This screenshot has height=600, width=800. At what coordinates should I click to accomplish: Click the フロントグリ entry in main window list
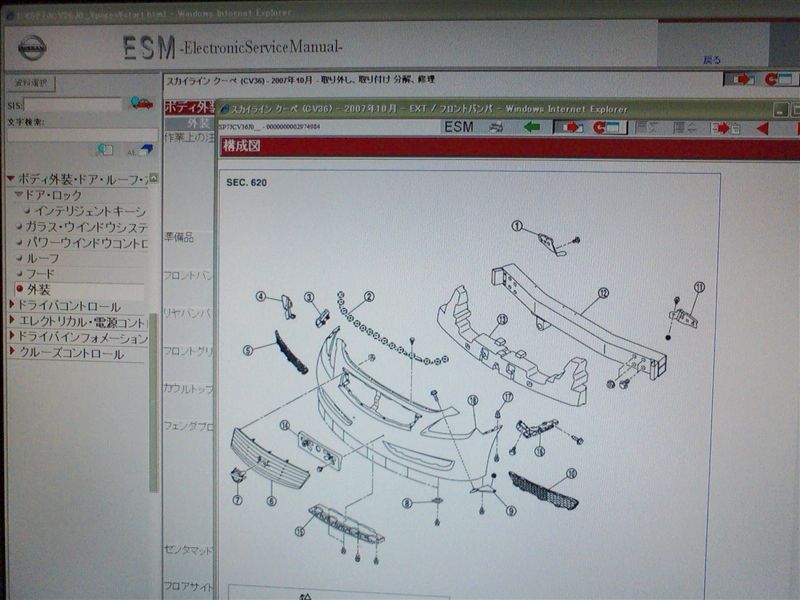[189, 351]
